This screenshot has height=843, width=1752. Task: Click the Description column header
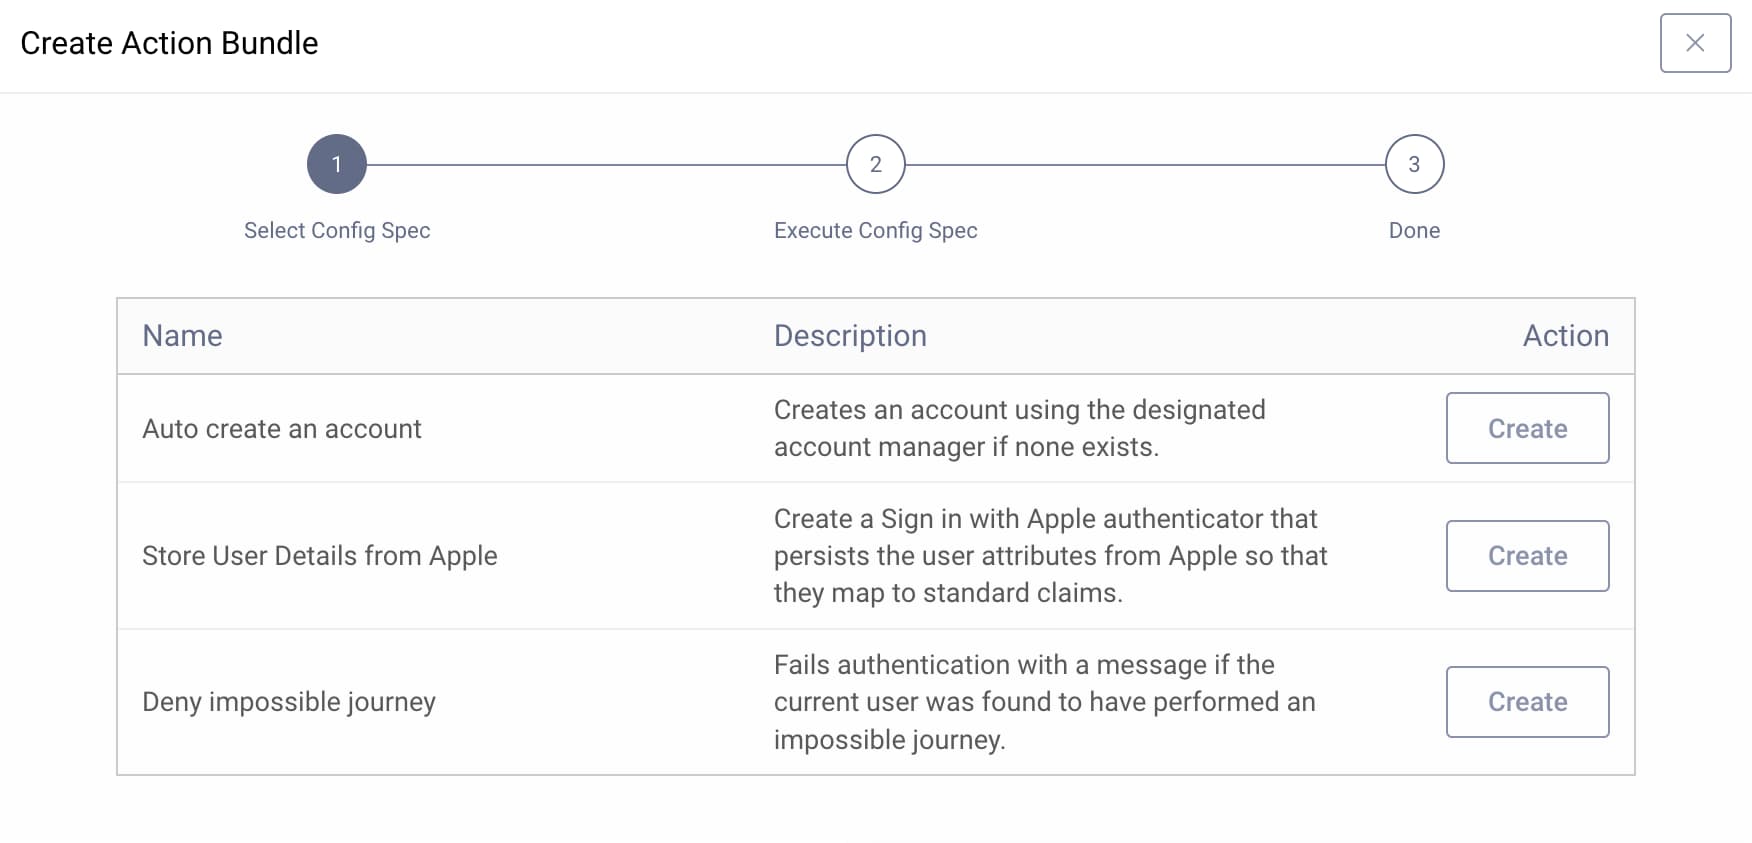click(x=850, y=336)
